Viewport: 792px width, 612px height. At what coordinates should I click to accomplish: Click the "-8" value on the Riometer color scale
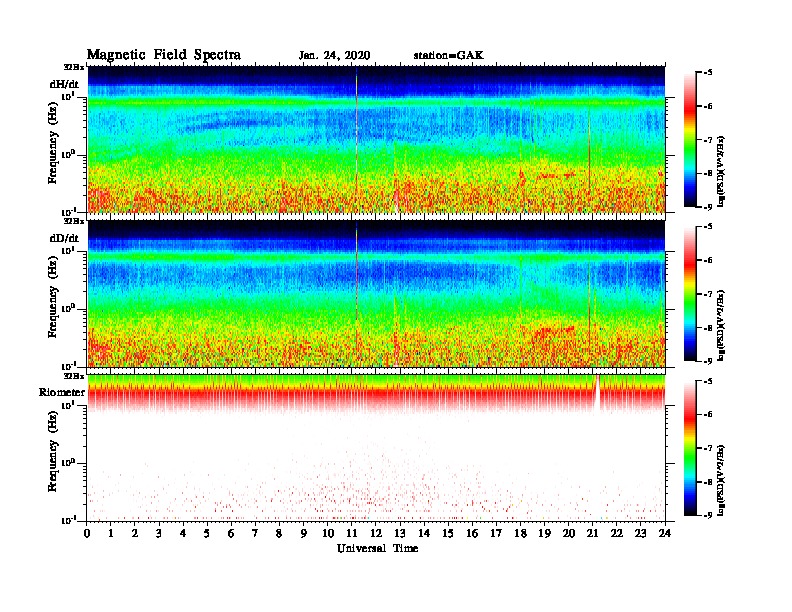(708, 481)
